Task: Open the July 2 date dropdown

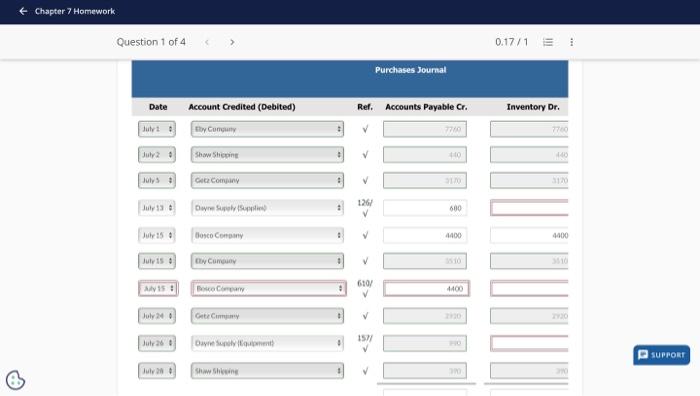Action: click(157, 155)
